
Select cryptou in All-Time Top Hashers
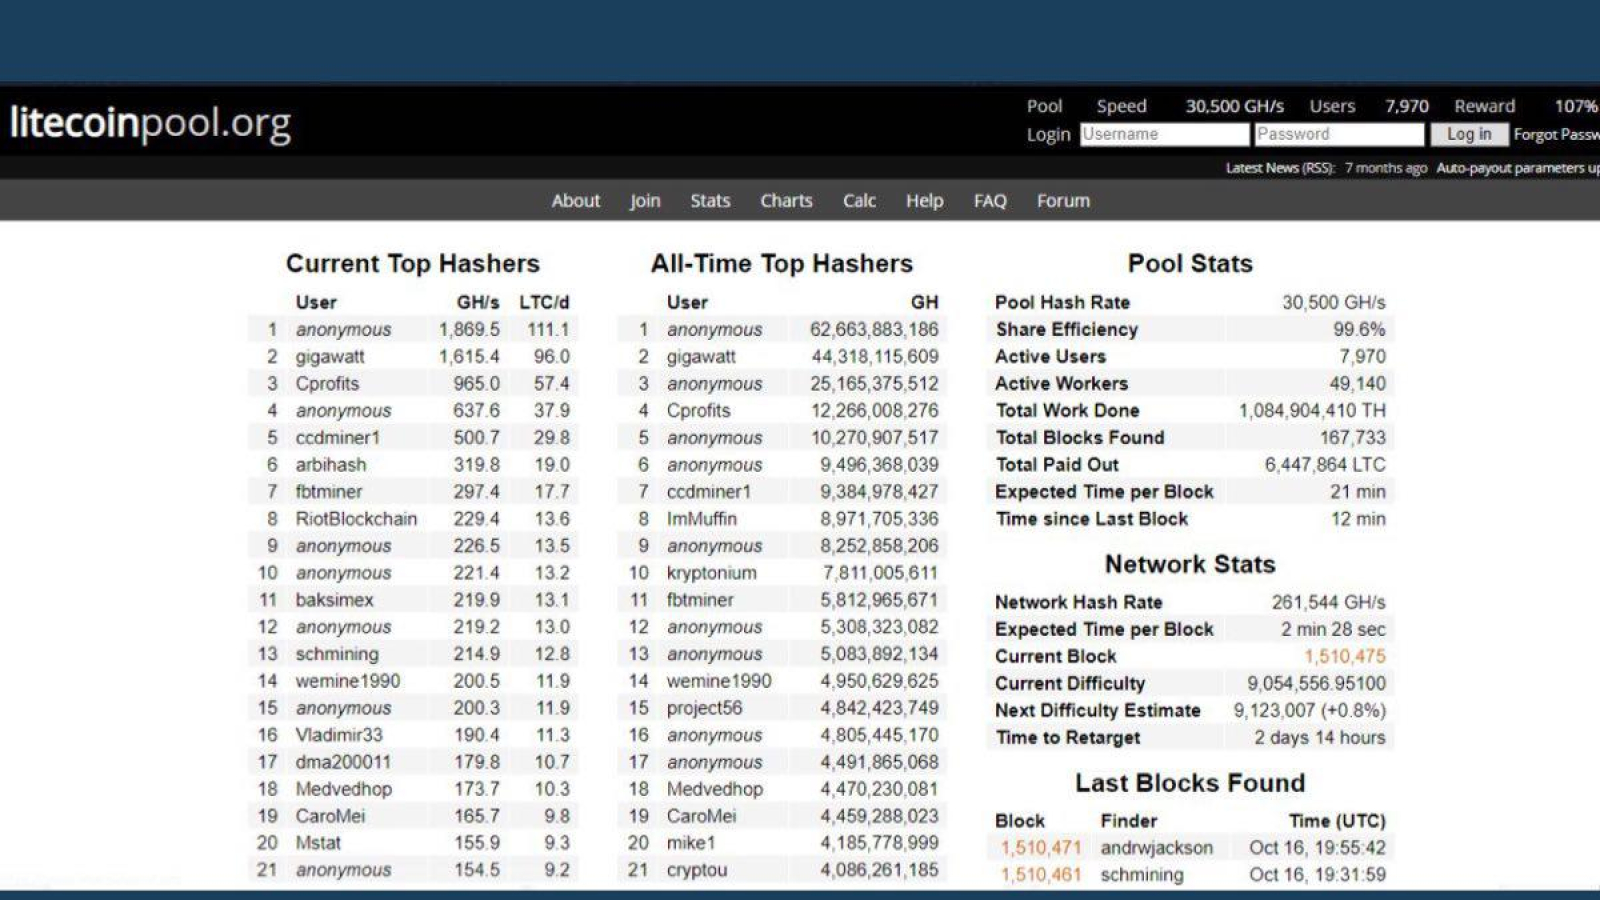coord(697,870)
